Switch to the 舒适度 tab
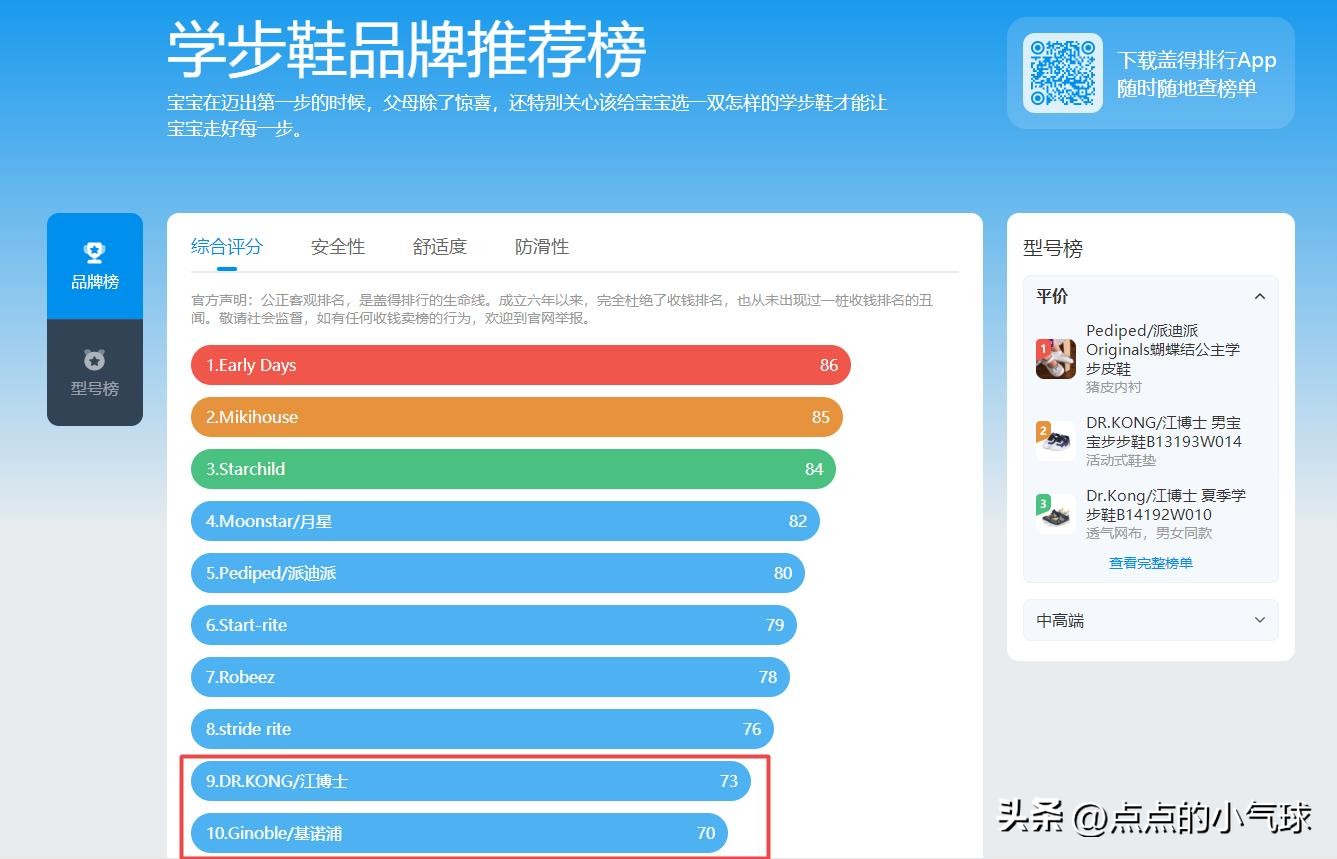The image size is (1337, 859). coord(439,246)
